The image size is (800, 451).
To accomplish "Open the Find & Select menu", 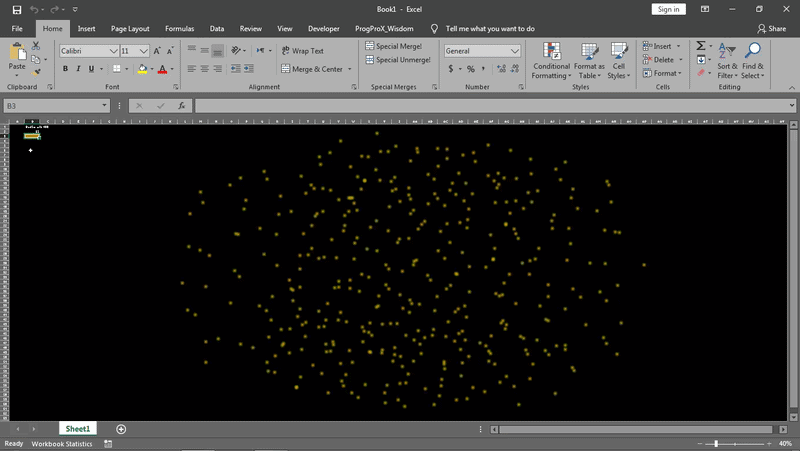I will click(x=753, y=61).
